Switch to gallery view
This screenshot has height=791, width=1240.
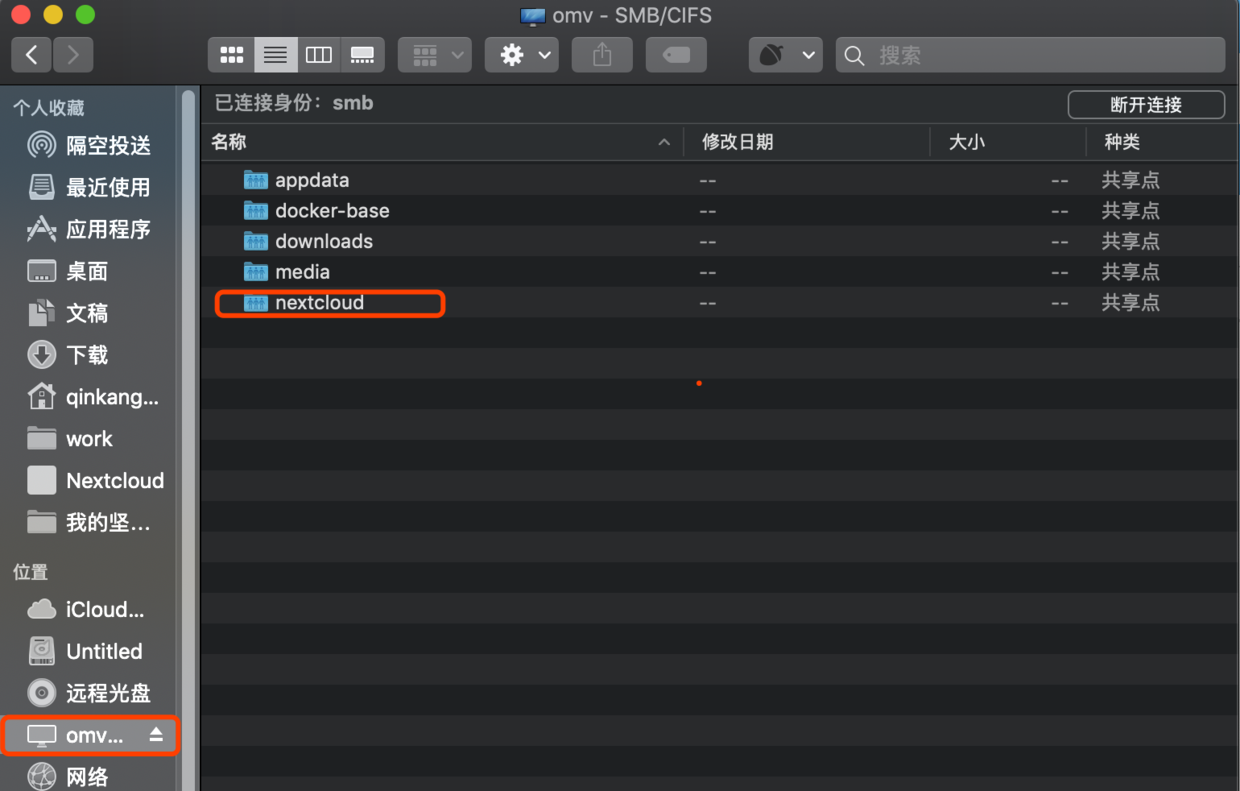pyautogui.click(x=362, y=55)
